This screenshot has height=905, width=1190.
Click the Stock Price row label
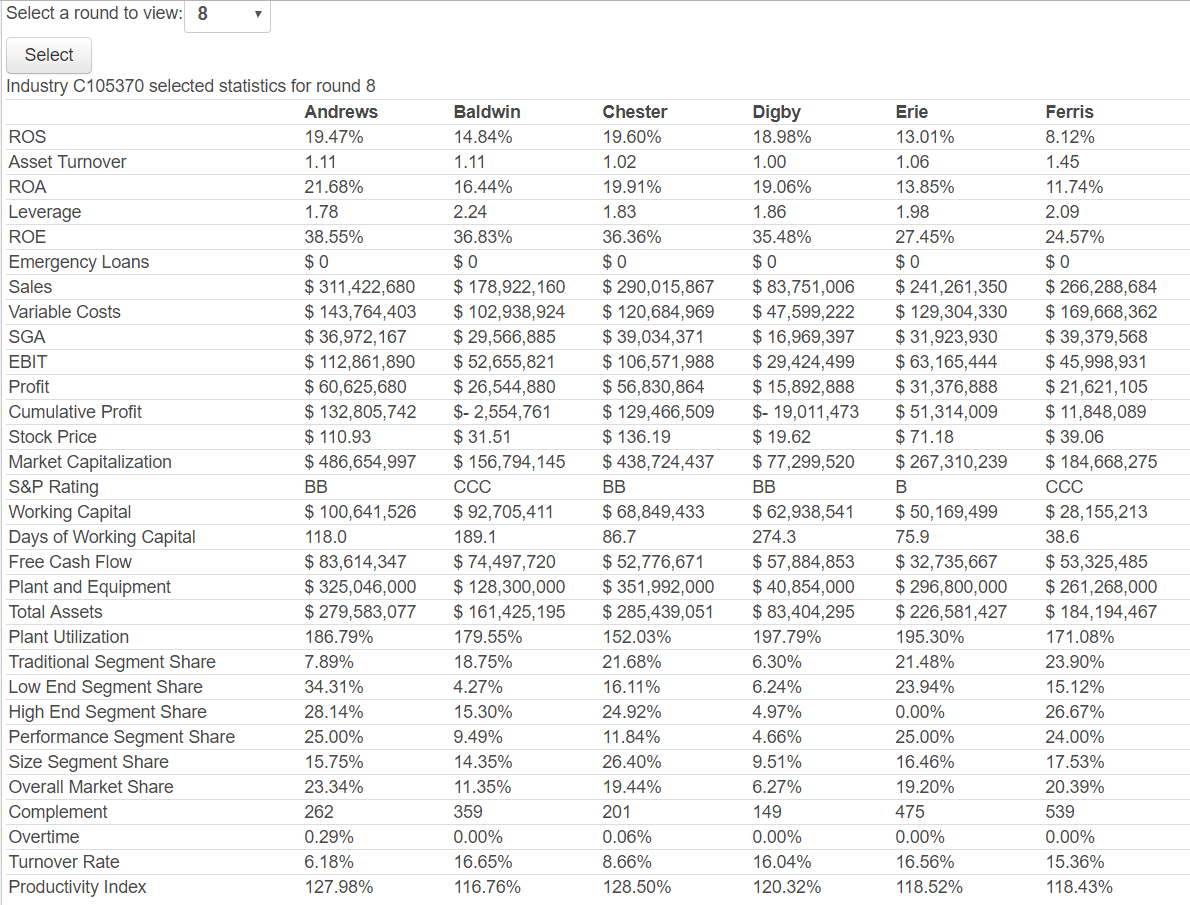(52, 437)
